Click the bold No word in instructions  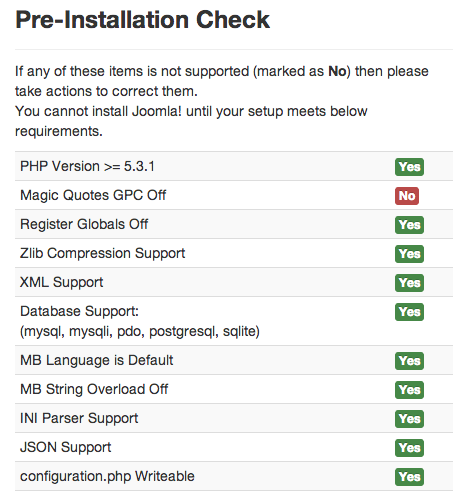click(x=337, y=71)
